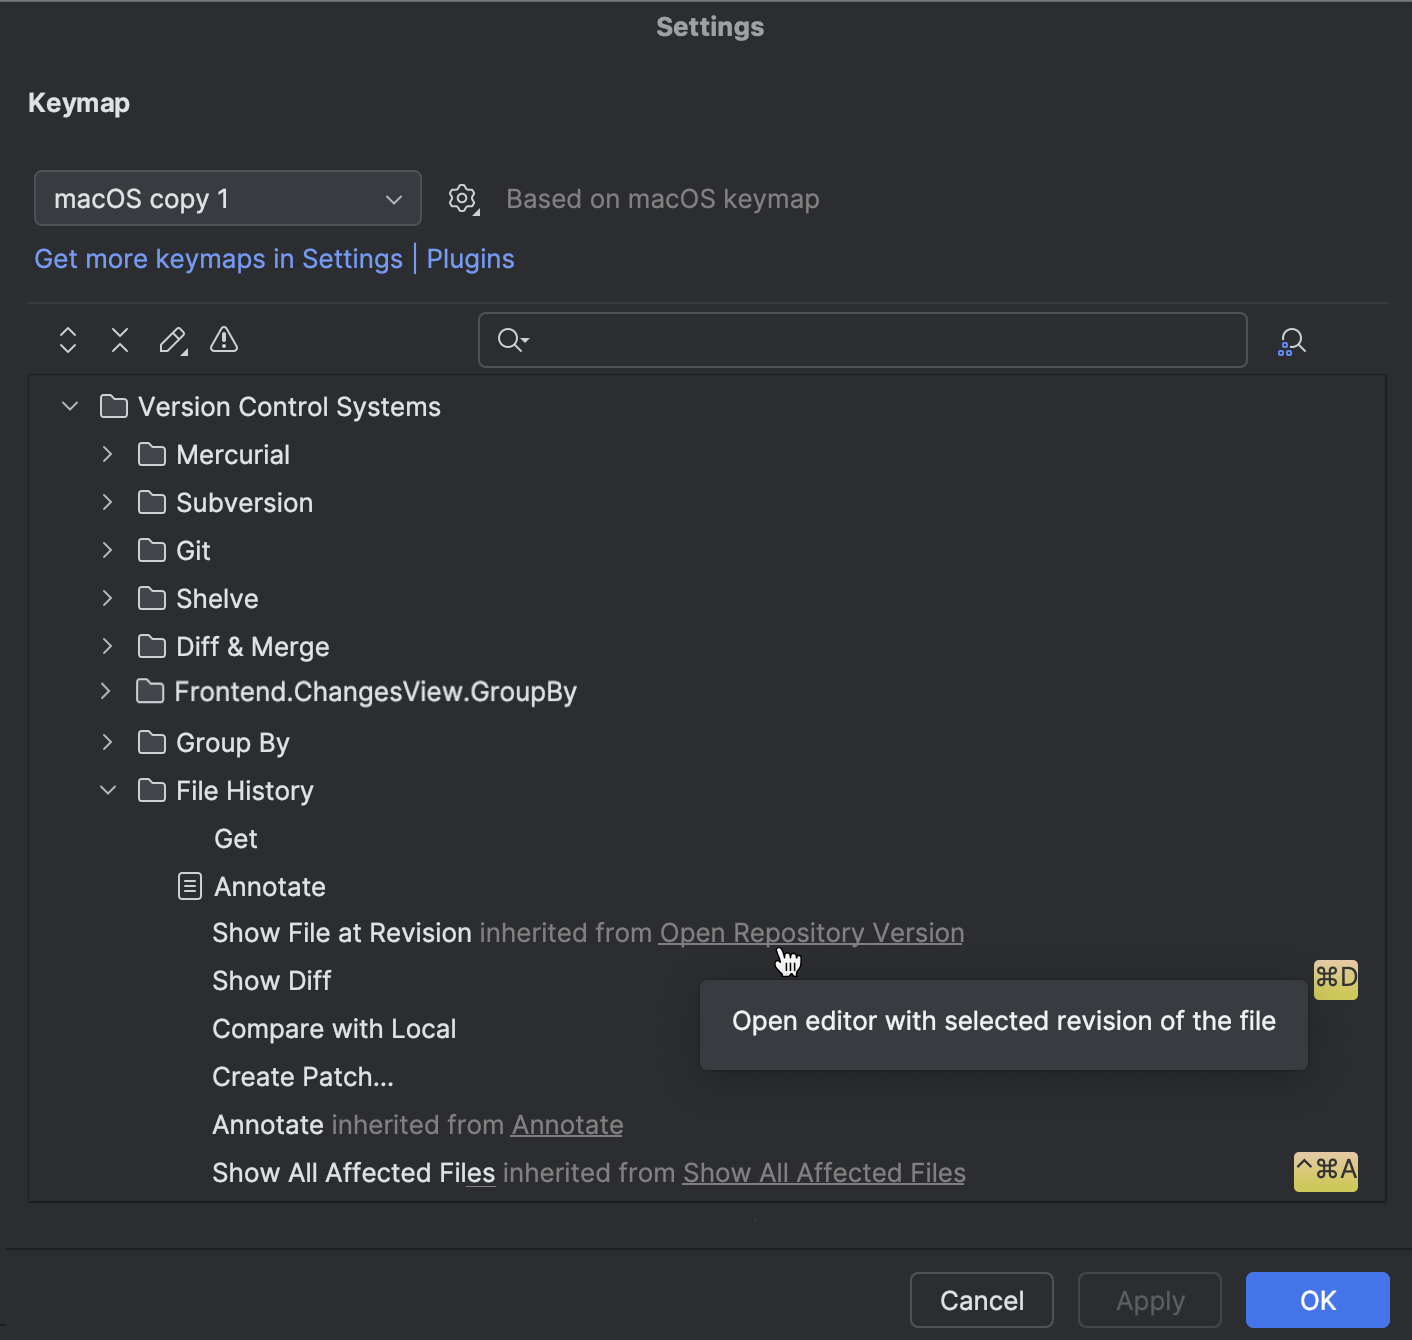Screen dimensions: 1412x1340
Task: Collapse the Version Control Systems node
Action: (x=69, y=406)
